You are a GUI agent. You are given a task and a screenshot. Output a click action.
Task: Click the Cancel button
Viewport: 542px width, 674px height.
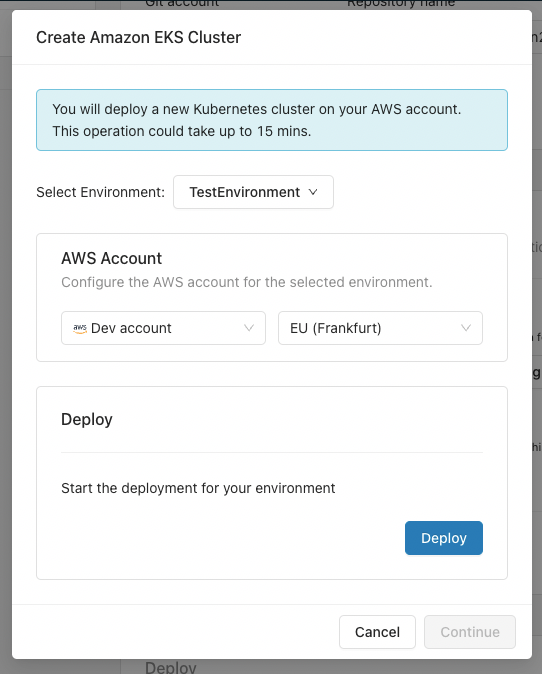pos(377,632)
